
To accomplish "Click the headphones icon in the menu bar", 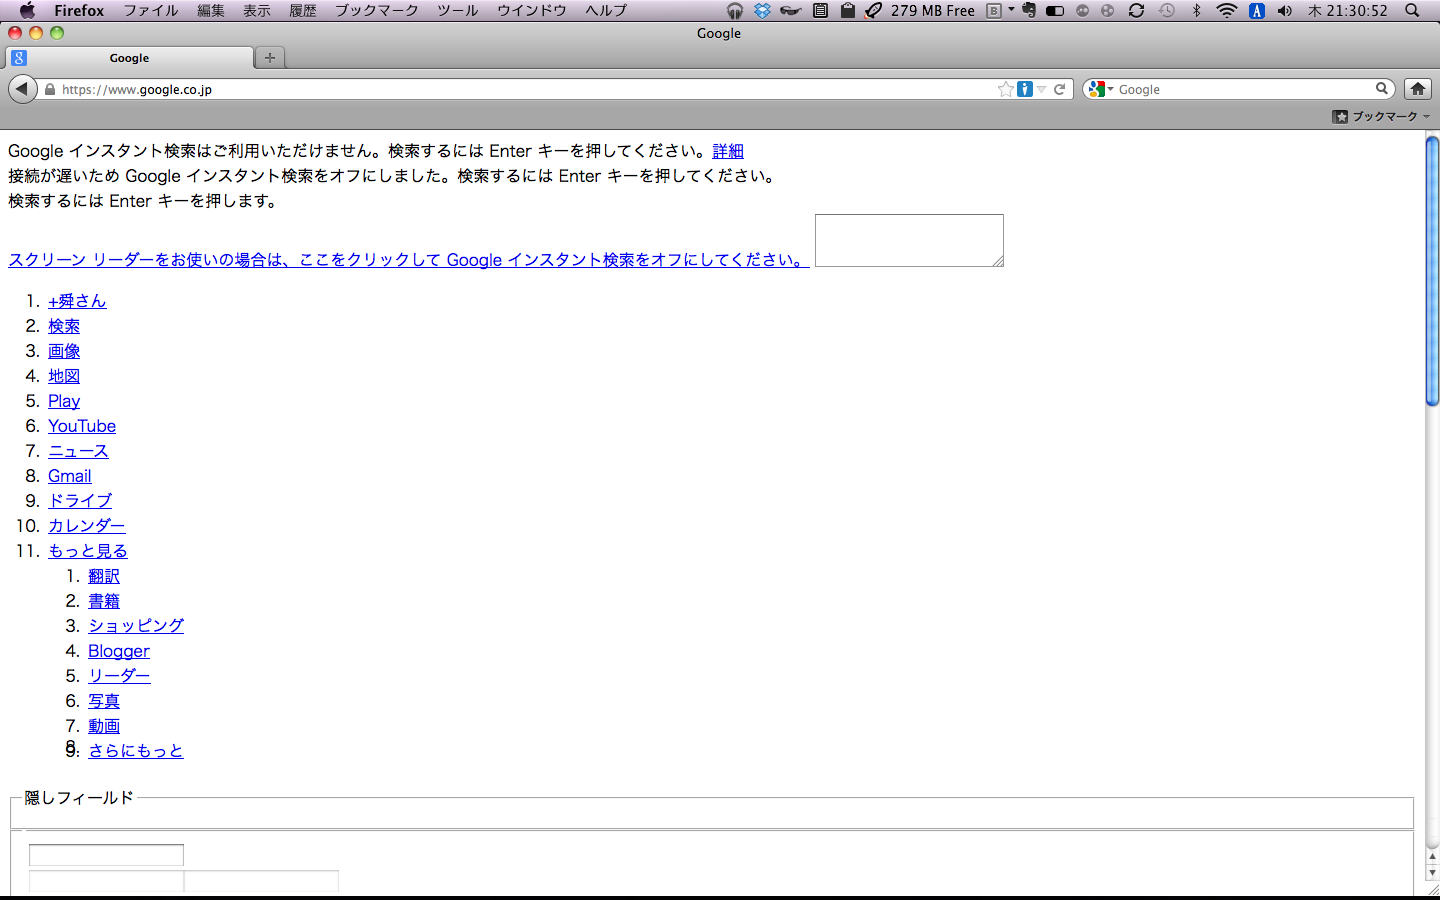I will pyautogui.click(x=735, y=10).
